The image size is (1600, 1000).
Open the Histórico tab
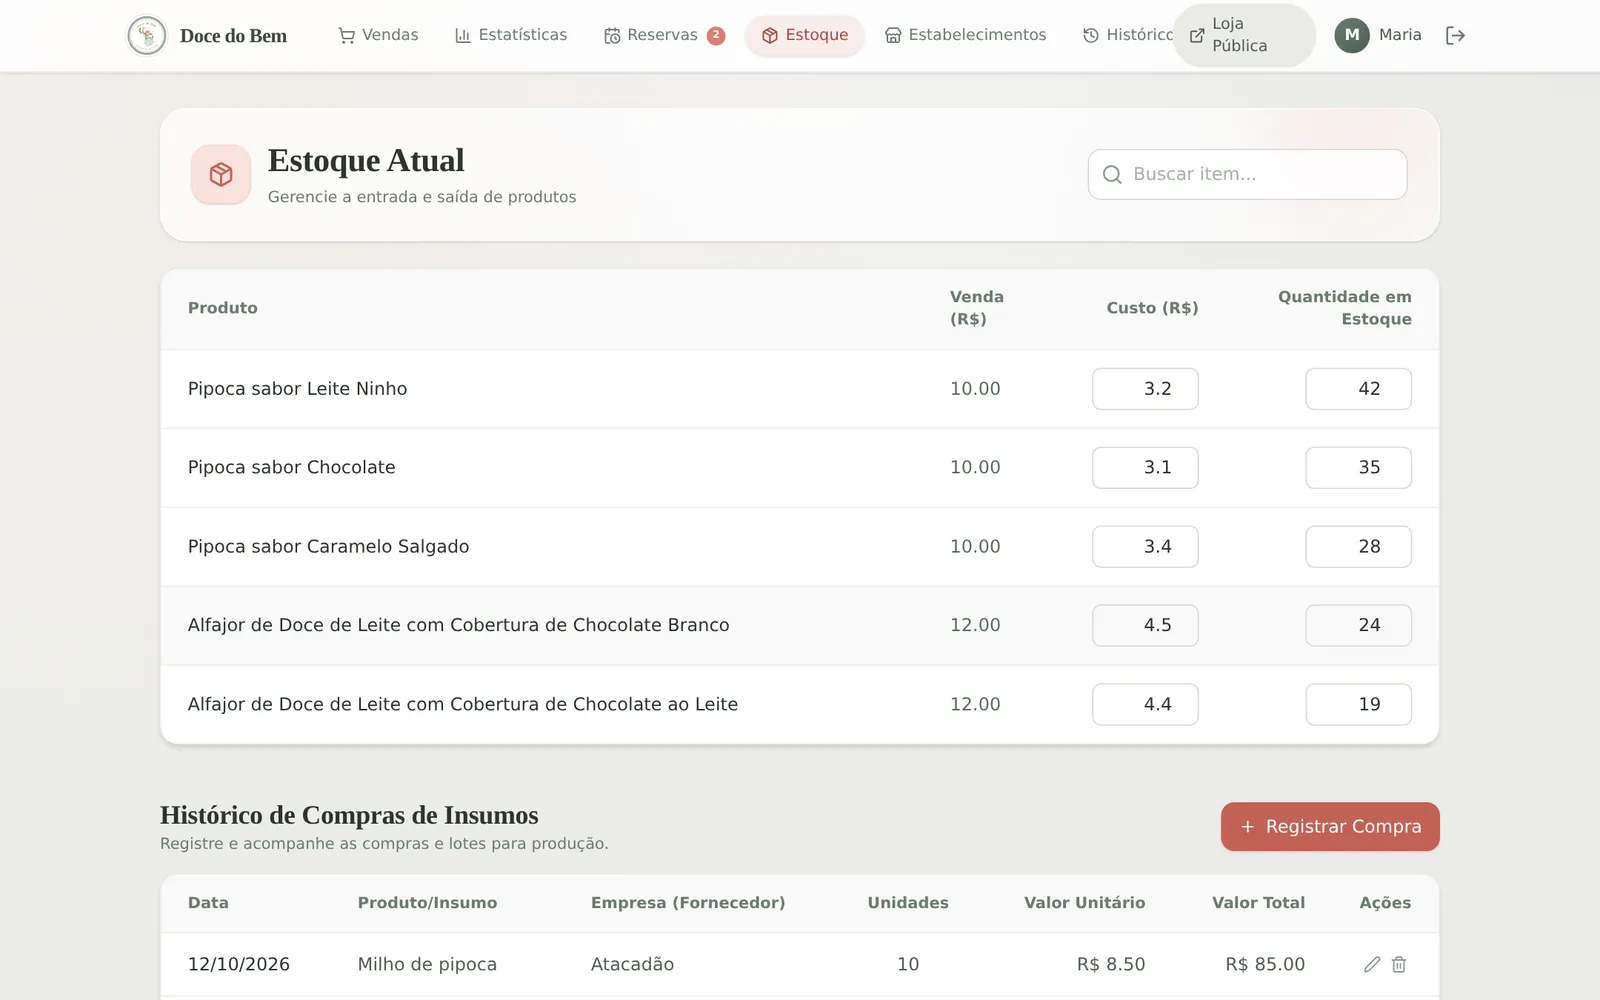[x=1128, y=35]
